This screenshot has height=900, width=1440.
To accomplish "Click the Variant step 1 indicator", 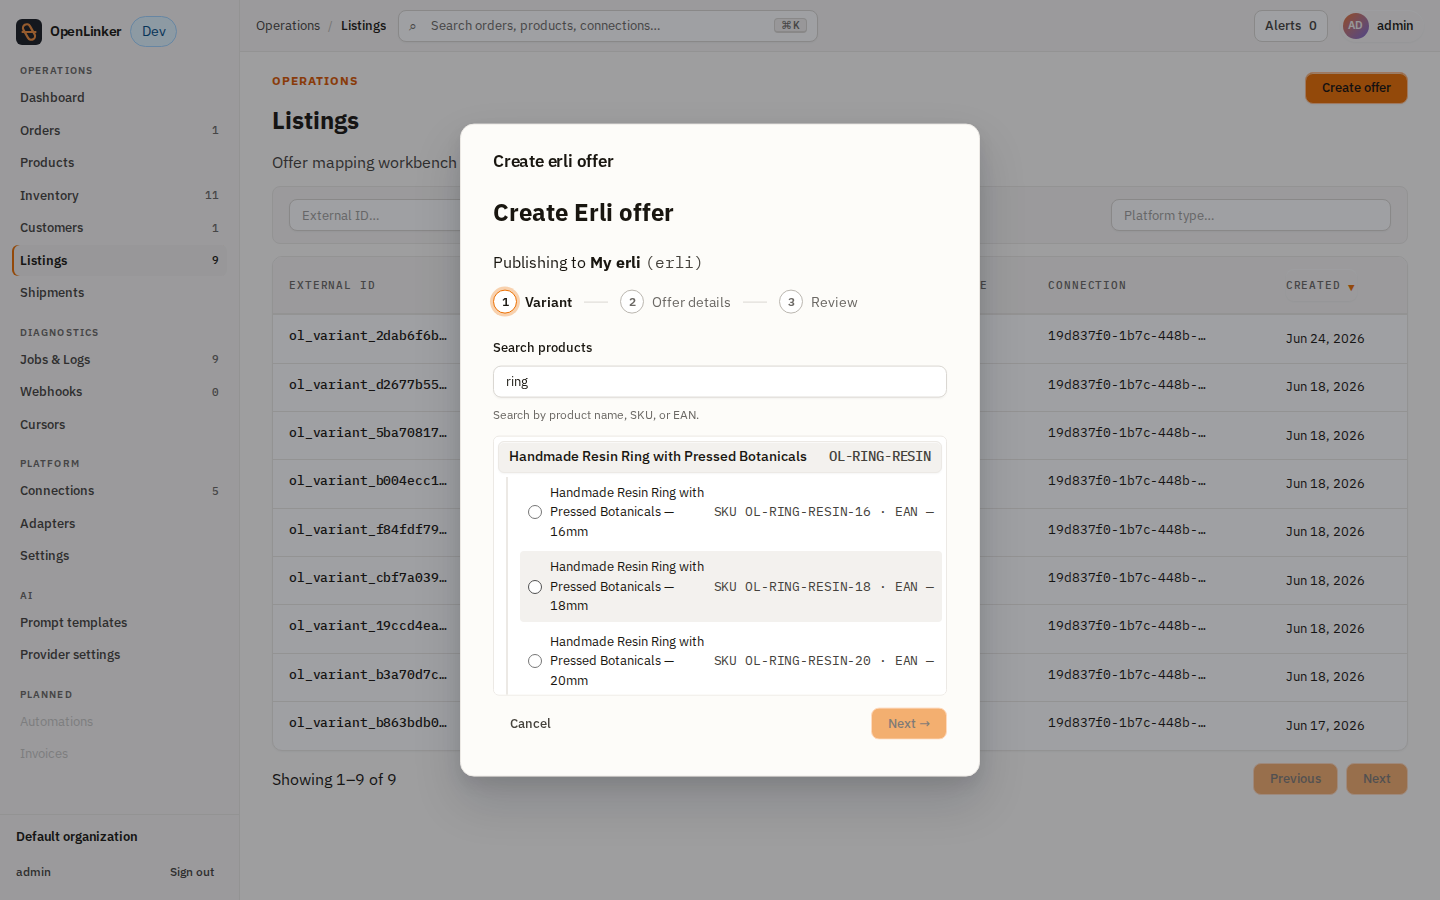I will coord(533,302).
